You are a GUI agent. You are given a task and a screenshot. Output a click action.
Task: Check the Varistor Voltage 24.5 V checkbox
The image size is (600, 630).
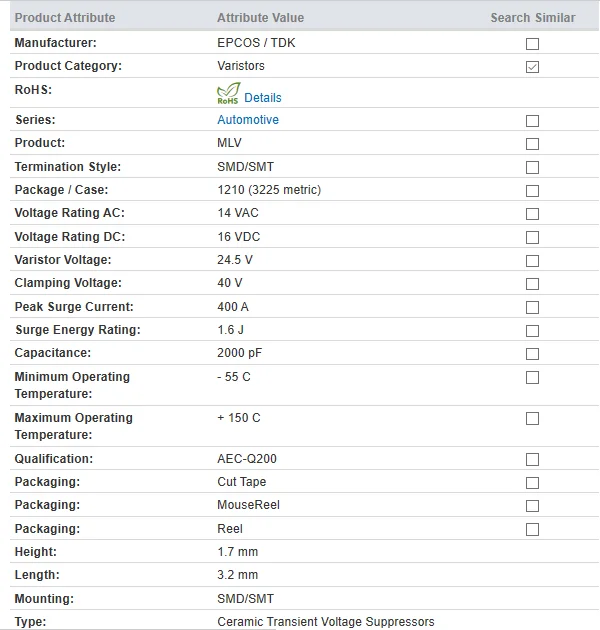click(x=532, y=261)
